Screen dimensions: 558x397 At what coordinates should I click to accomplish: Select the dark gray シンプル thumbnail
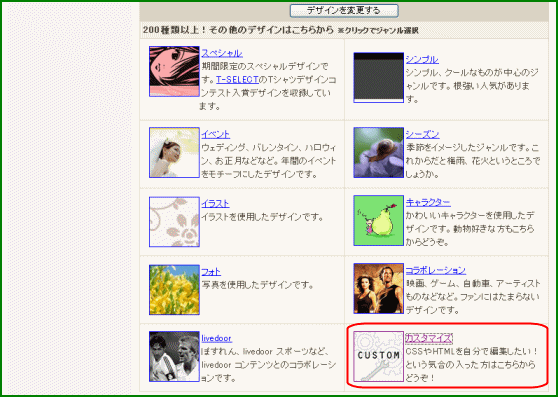point(379,78)
